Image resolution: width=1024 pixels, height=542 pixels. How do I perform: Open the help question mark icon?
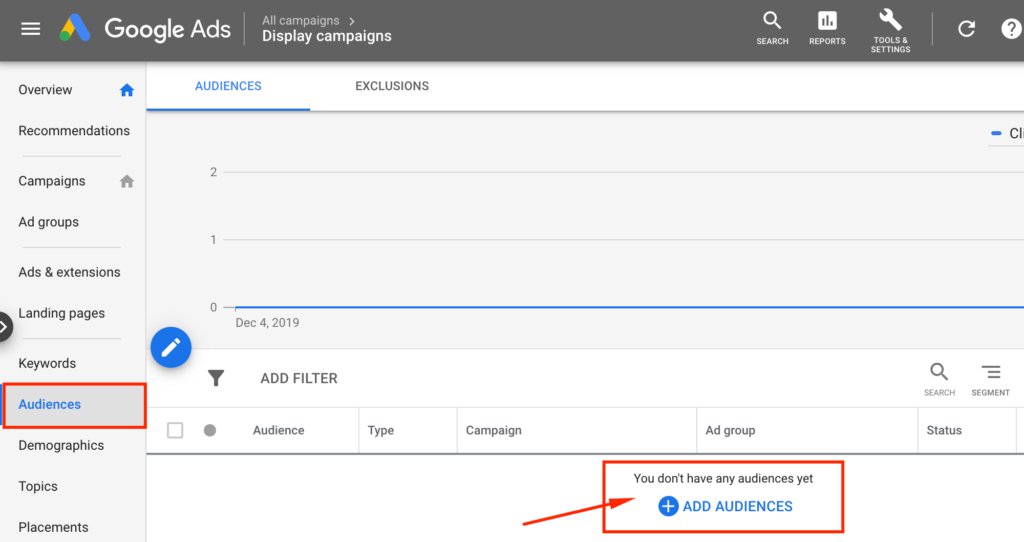[x=1011, y=29]
